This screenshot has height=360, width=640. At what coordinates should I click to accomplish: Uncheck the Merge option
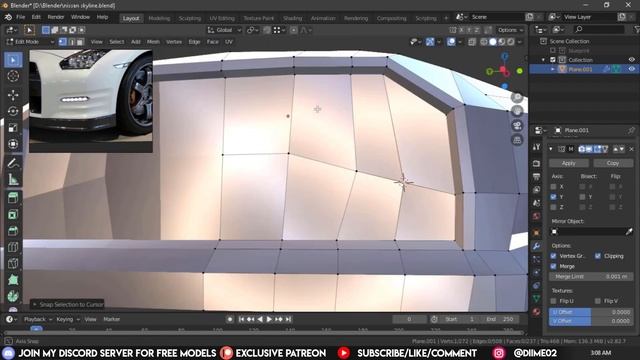(x=553, y=266)
